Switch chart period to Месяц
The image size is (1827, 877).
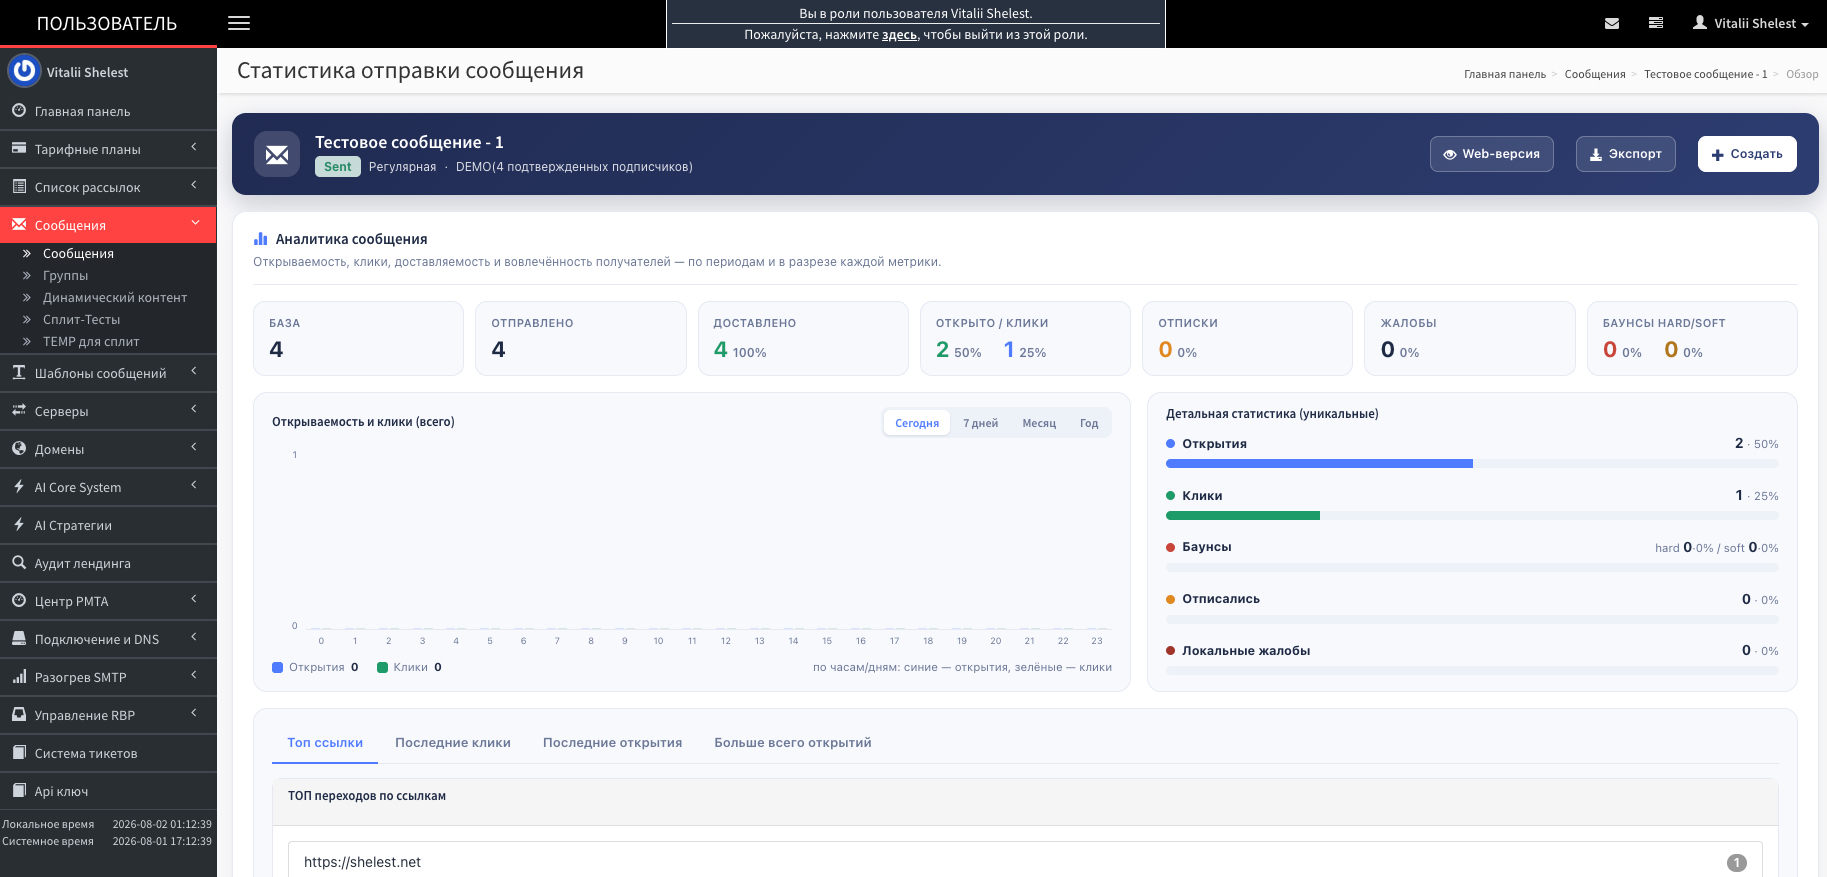(x=1039, y=423)
